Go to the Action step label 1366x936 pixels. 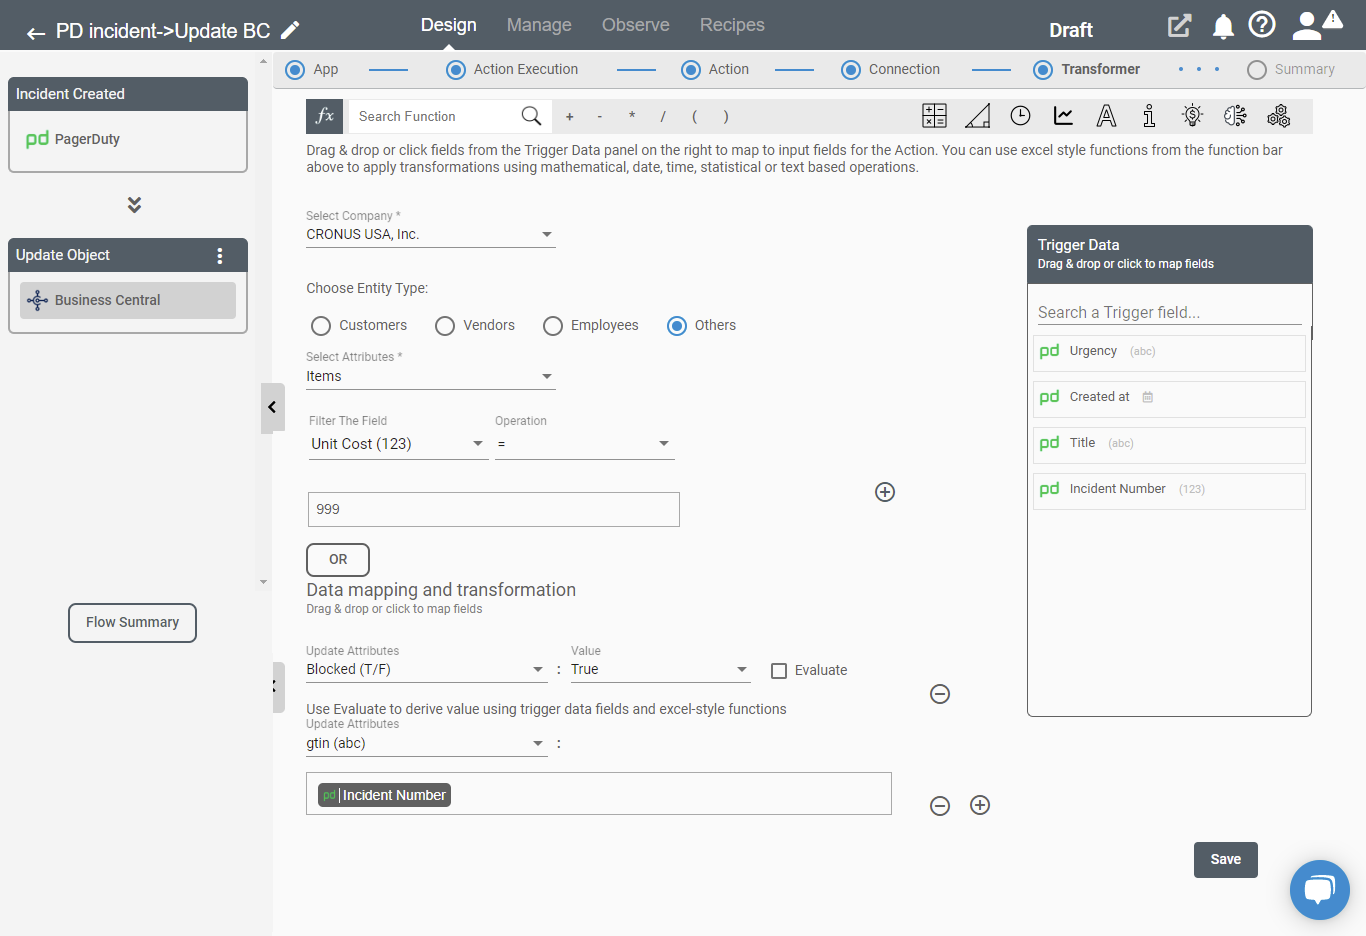pyautogui.click(x=729, y=70)
